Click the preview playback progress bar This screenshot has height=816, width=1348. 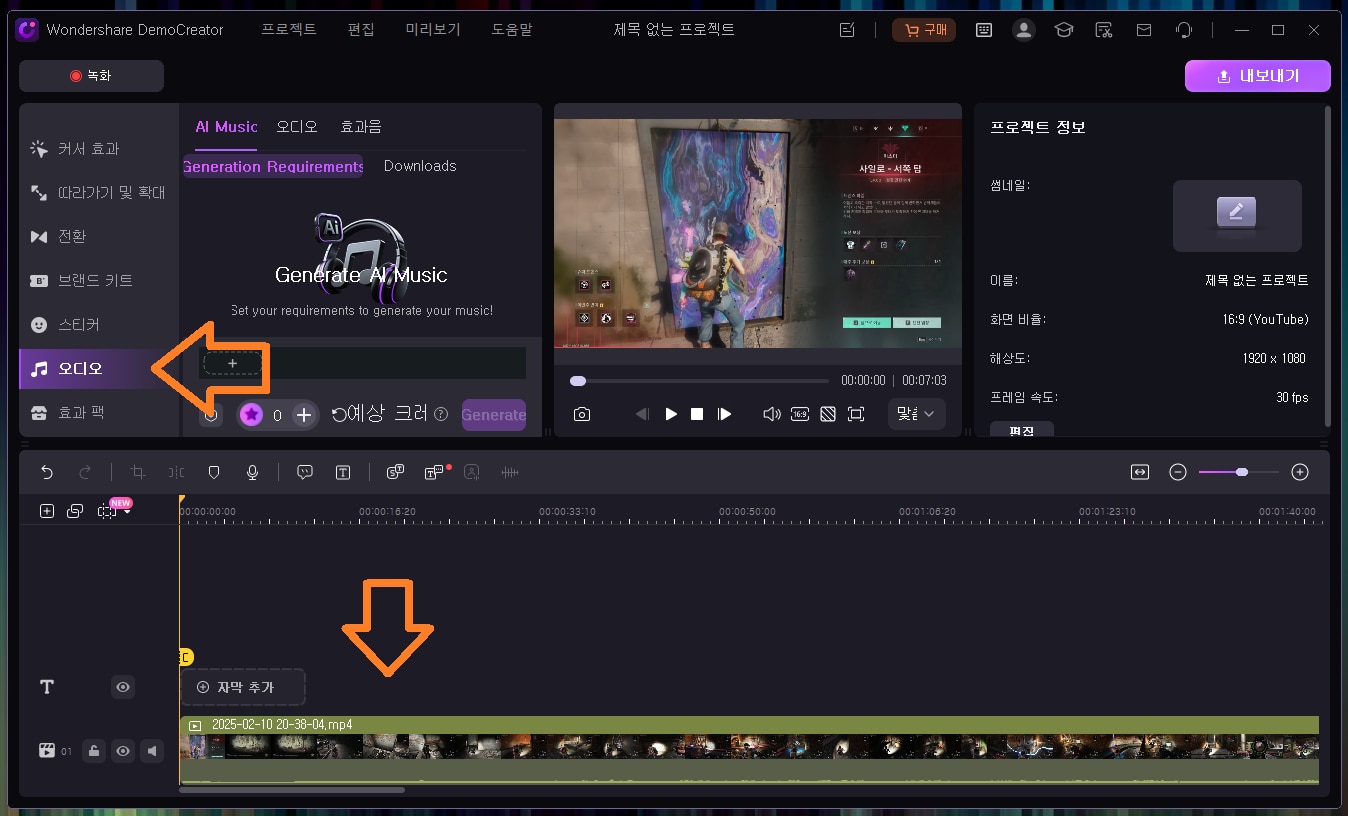click(699, 381)
